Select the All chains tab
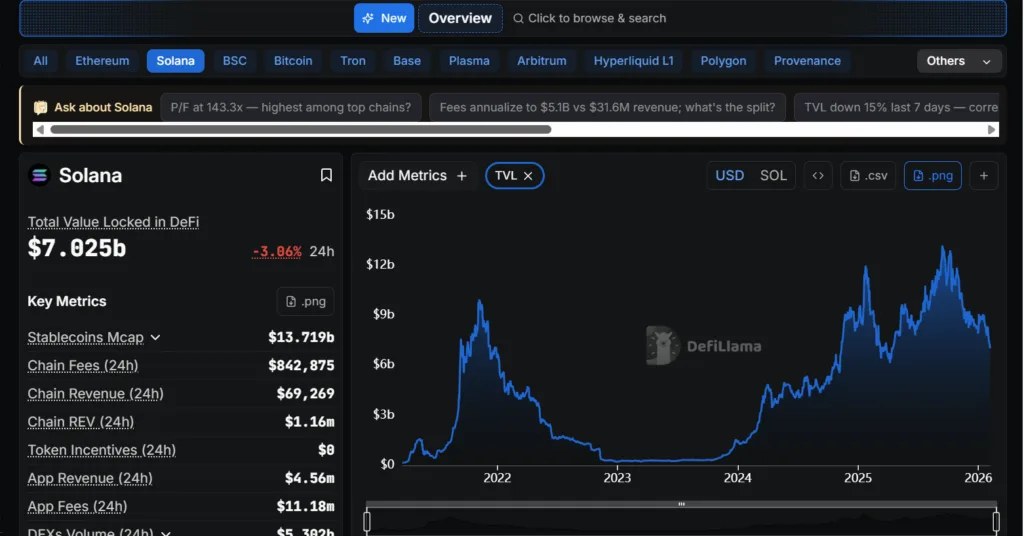The image size is (1024, 536). [40, 61]
